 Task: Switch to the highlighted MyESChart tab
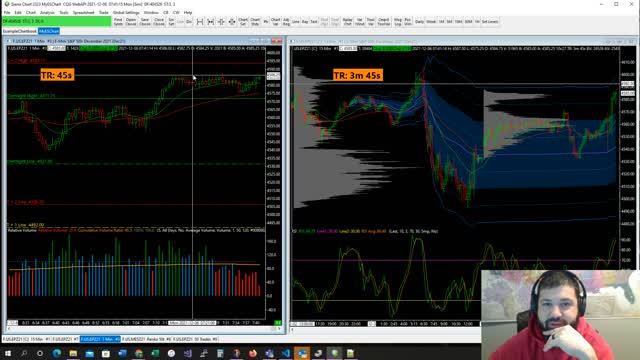click(x=49, y=31)
